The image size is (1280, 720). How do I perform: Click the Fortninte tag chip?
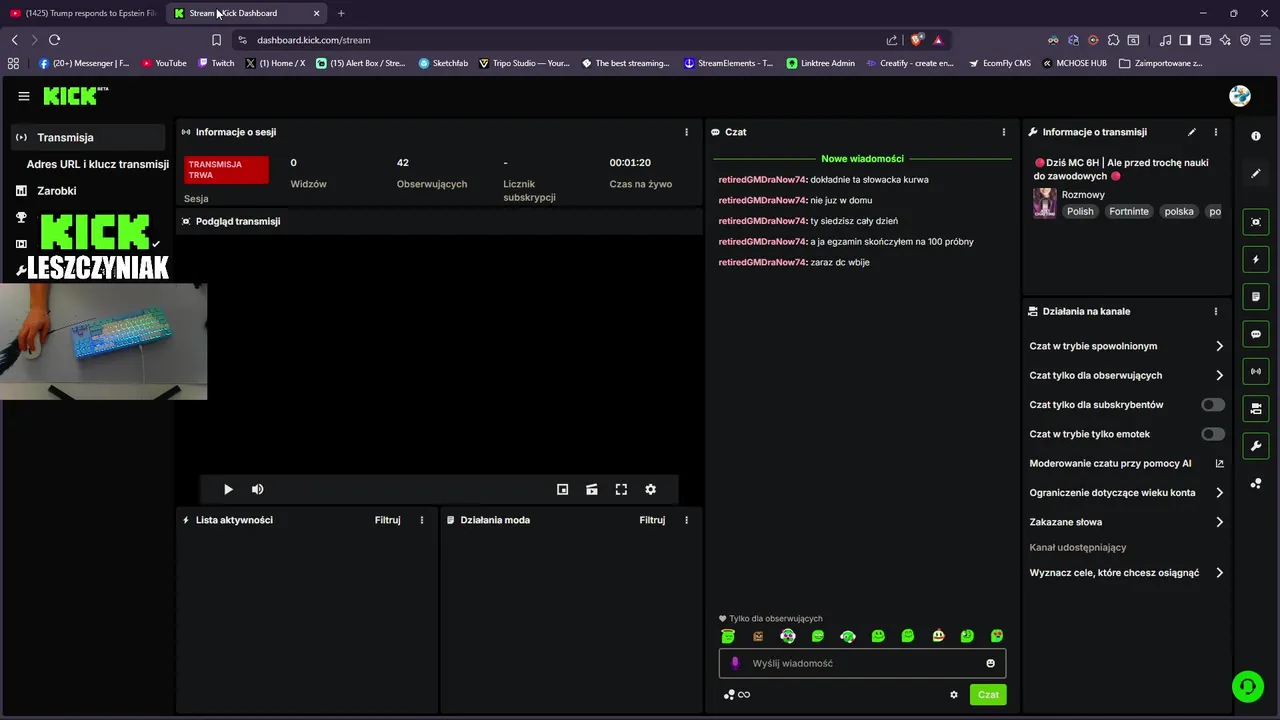pos(1129,212)
